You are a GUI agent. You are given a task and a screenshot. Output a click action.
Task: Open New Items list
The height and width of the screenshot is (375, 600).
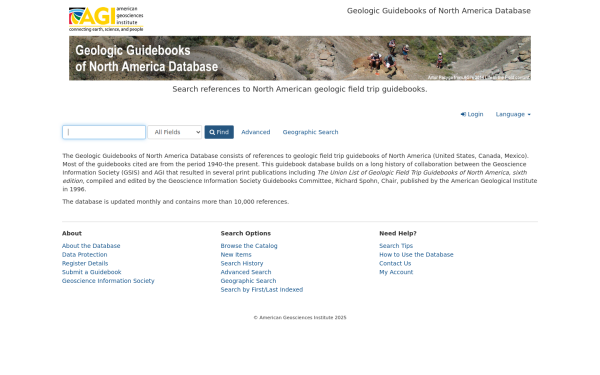236,254
